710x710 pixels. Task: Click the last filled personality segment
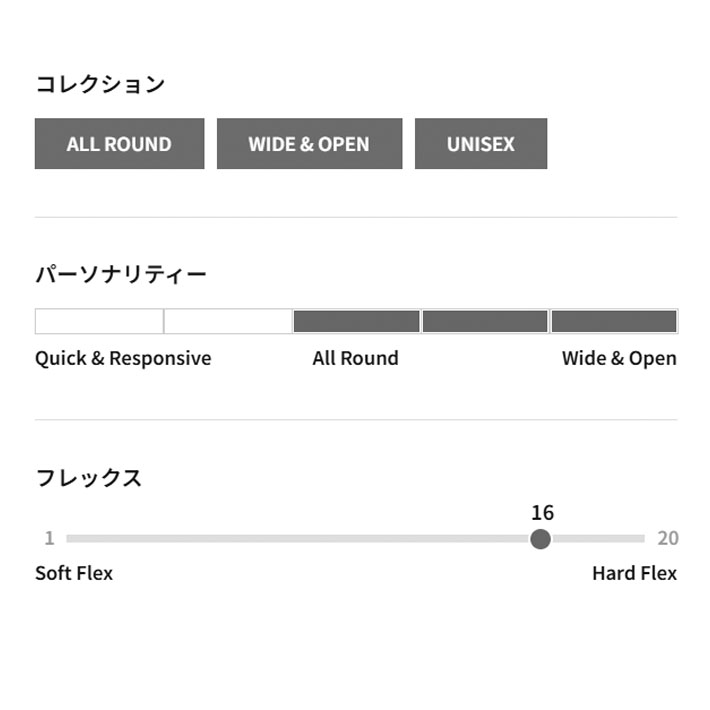(x=614, y=321)
